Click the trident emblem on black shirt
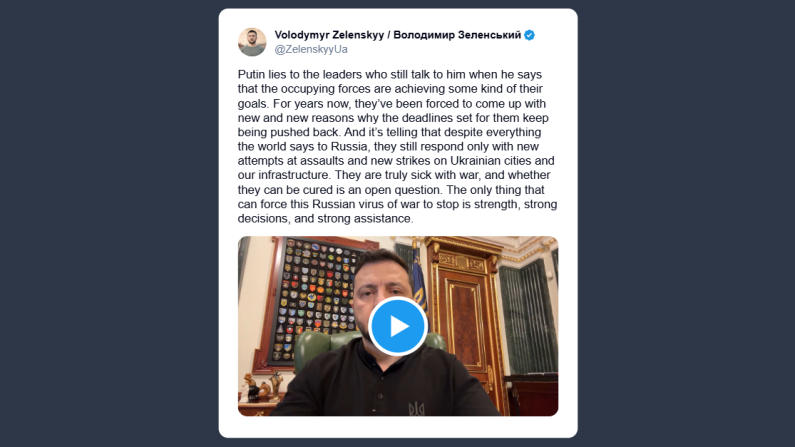This screenshot has width=795, height=447. tap(418, 408)
